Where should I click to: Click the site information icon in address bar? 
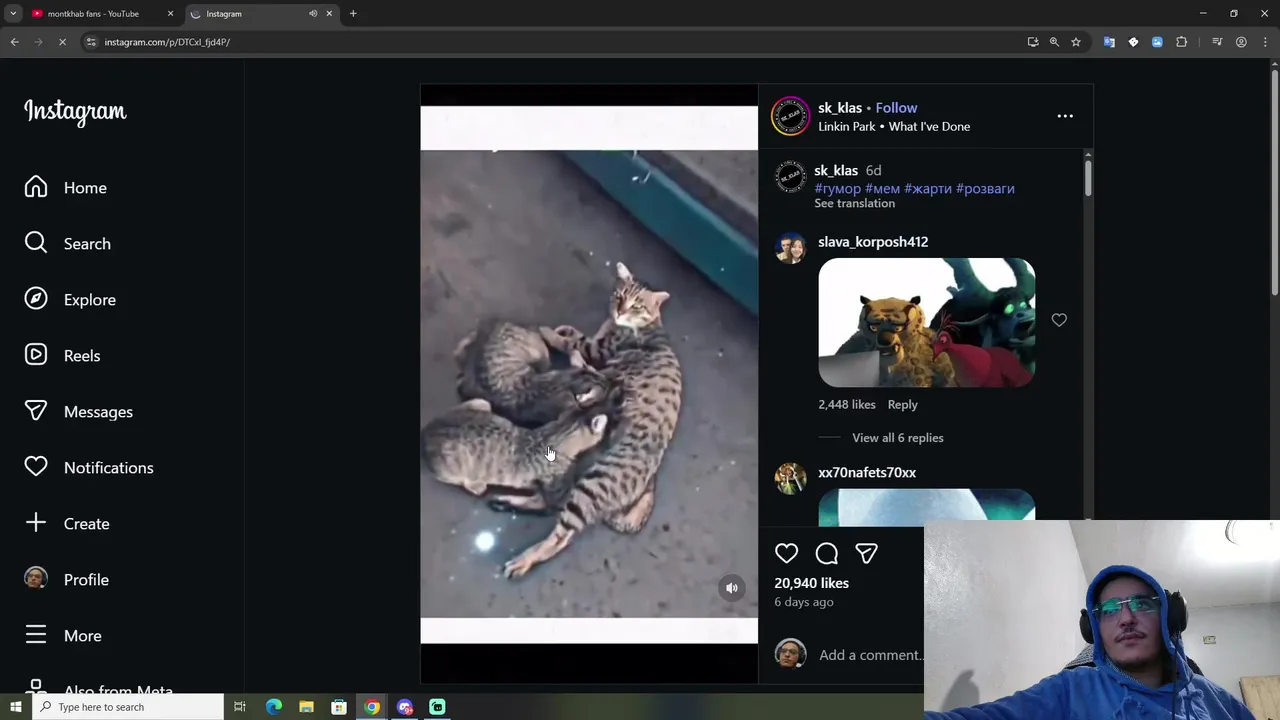click(x=91, y=42)
